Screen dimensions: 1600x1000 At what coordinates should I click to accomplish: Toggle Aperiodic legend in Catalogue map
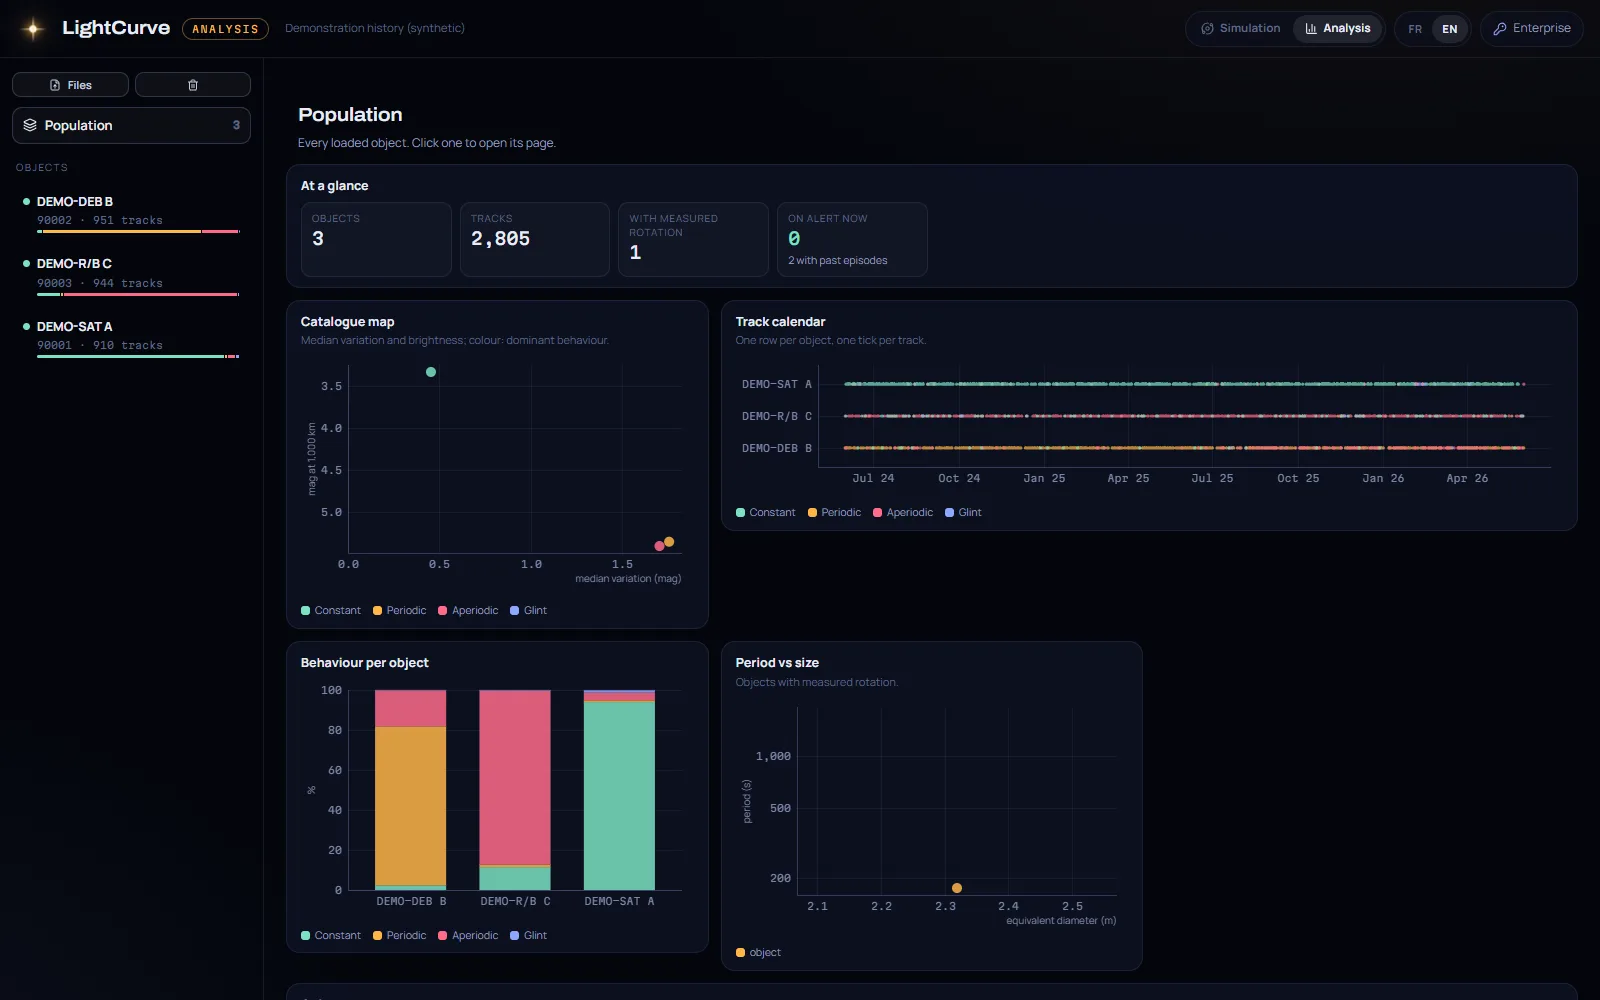(468, 610)
